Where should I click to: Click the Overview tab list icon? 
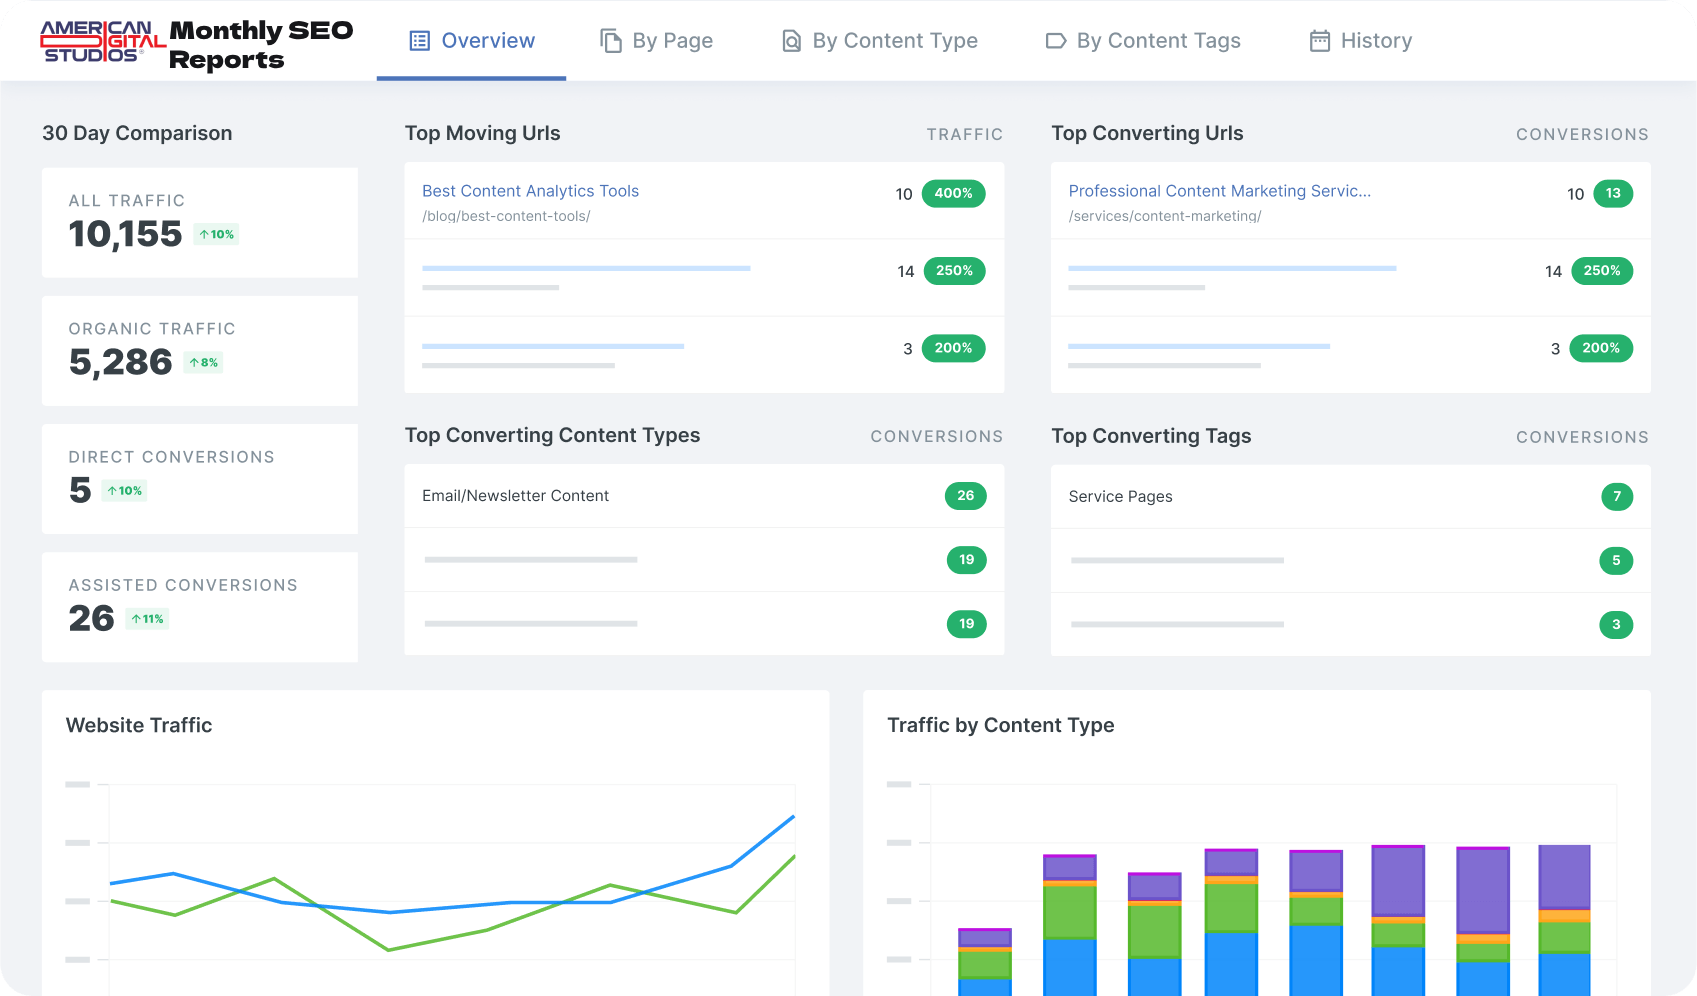point(420,41)
